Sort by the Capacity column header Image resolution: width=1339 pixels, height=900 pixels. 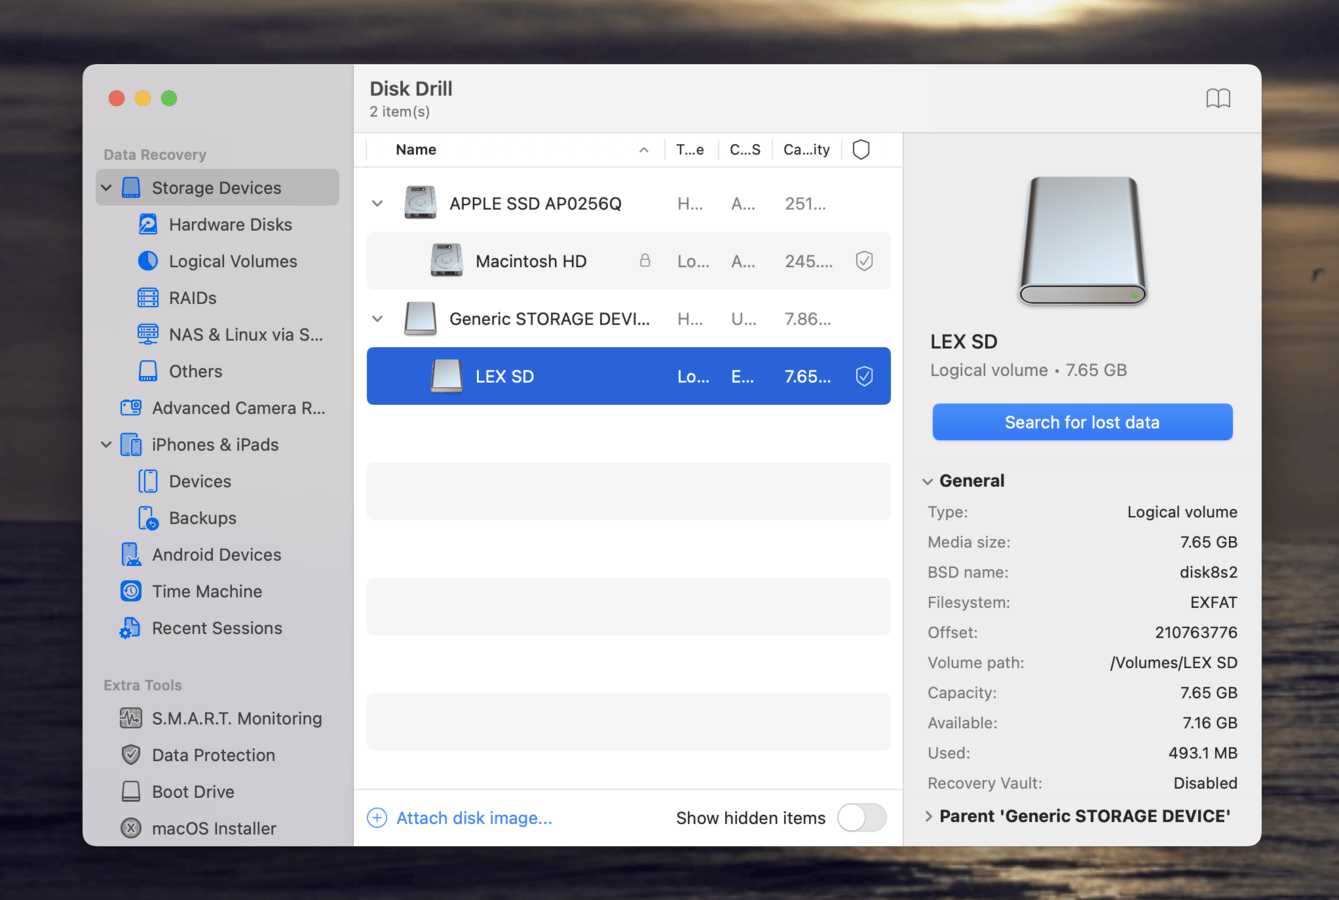(x=806, y=150)
